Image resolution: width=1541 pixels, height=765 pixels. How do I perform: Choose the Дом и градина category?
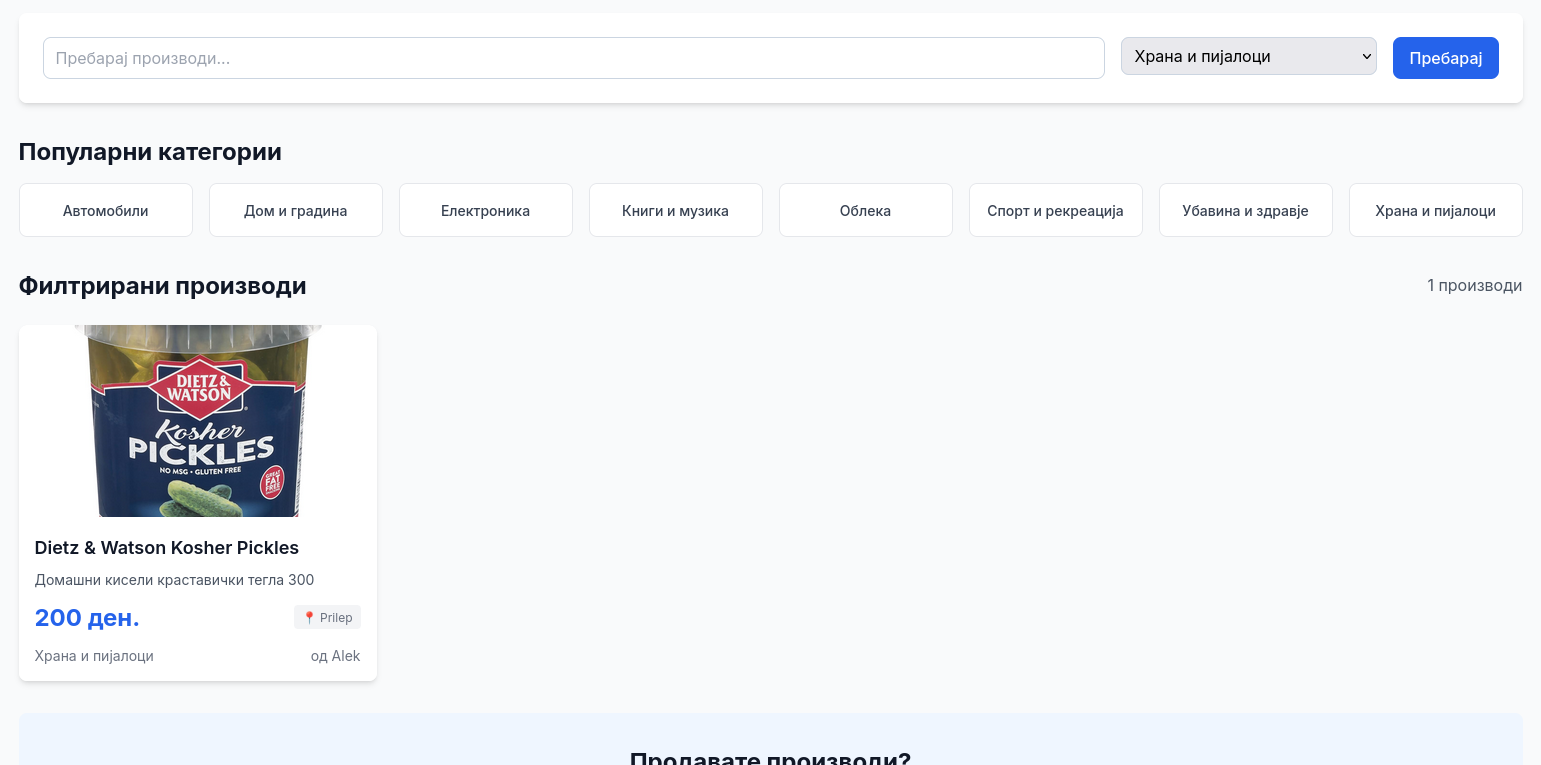pos(296,211)
